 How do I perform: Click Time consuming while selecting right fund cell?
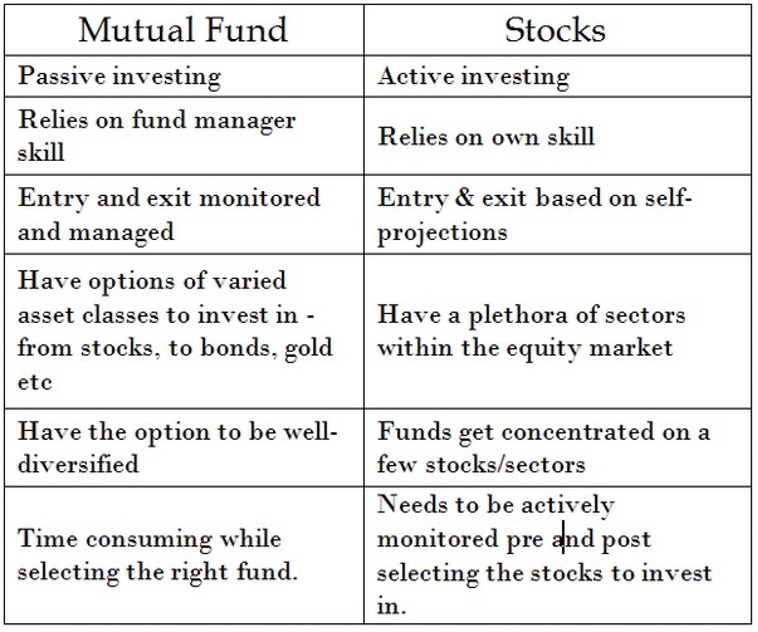point(184,555)
